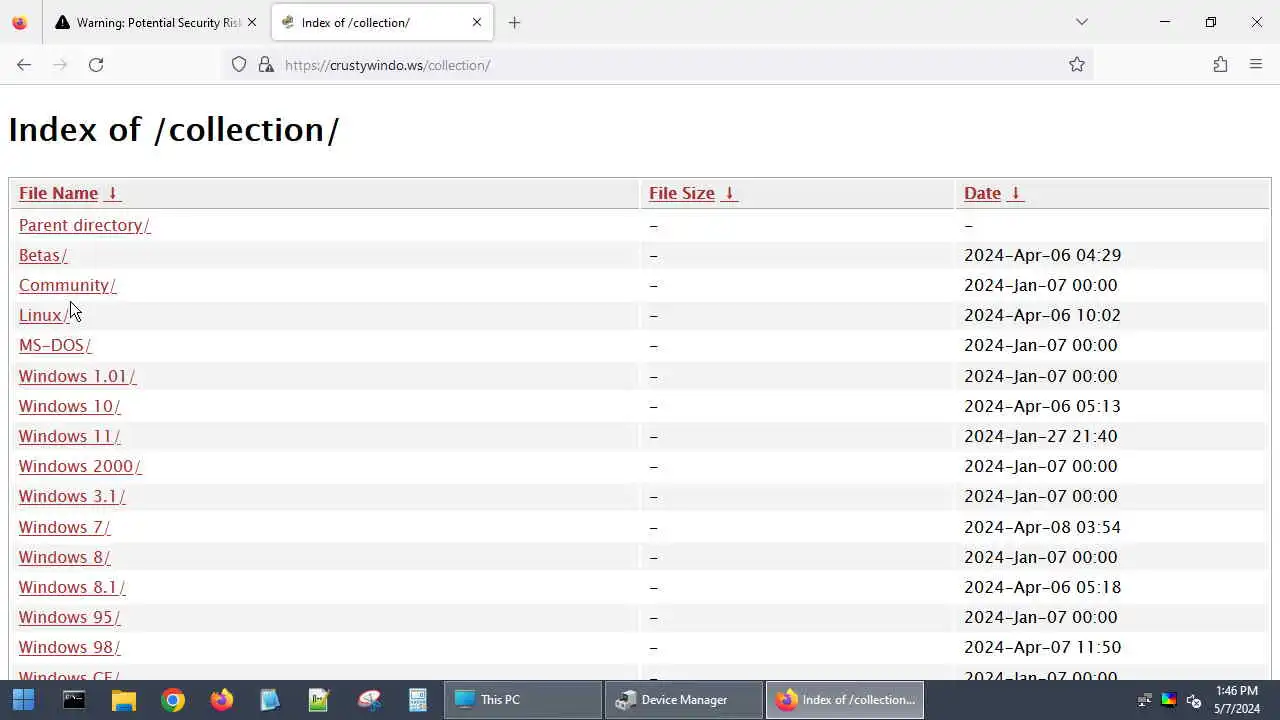This screenshot has height=720, width=1280.
Task: Click date 2024-Jan-27 21:40 for Windows 11
Action: tap(1041, 436)
